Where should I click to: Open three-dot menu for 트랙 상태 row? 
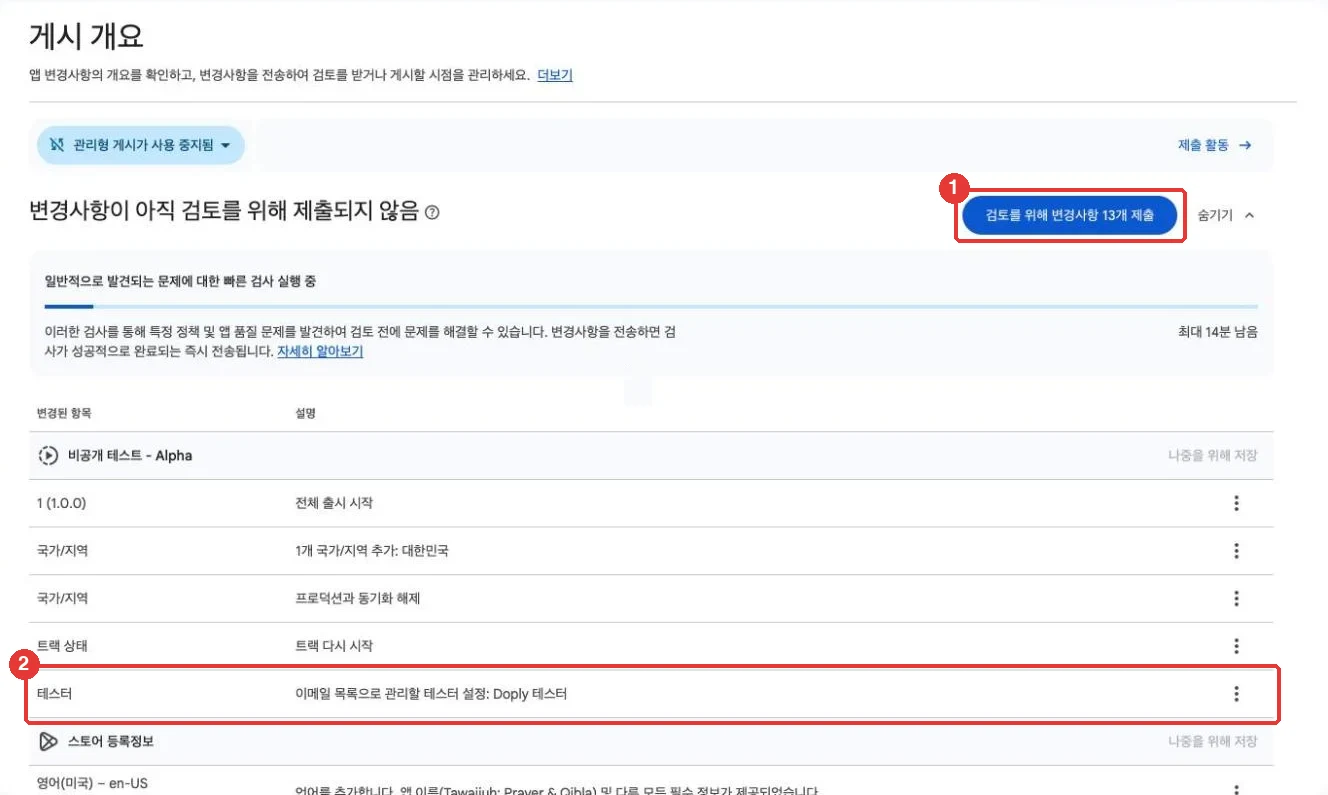click(x=1237, y=646)
